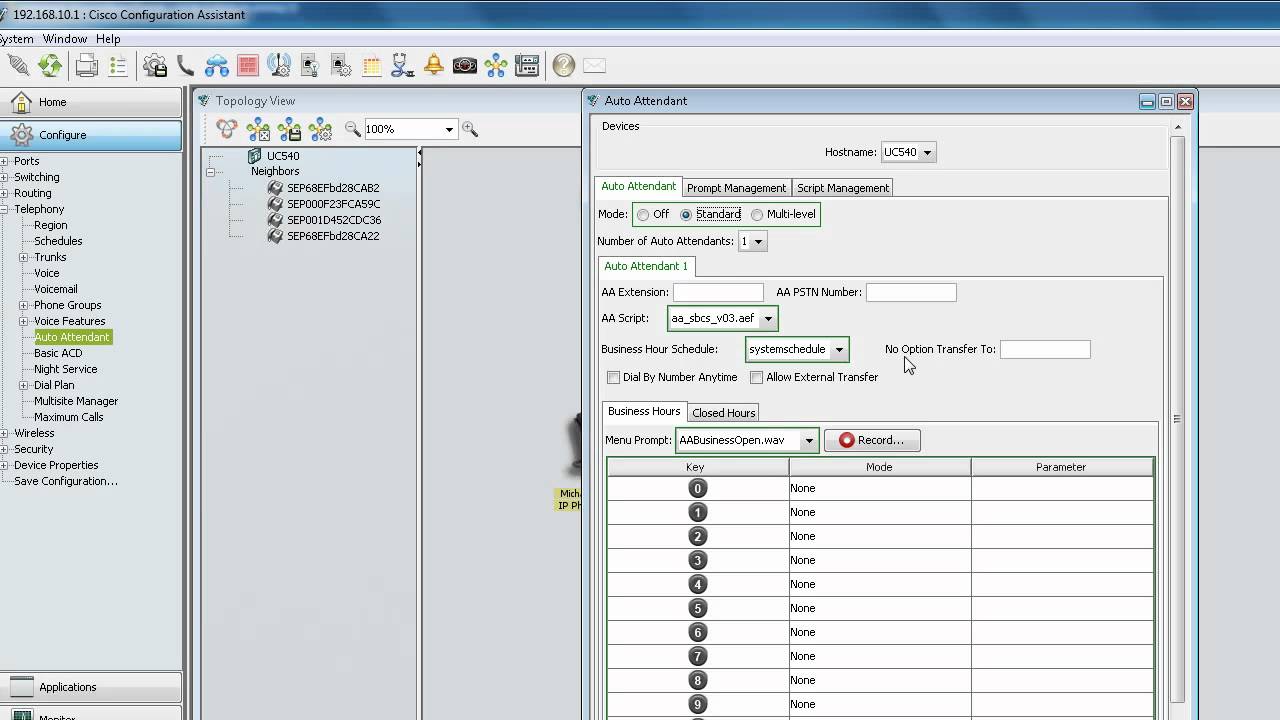Click the golden alarm bell toolbar icon
The image size is (1280, 720).
(434, 66)
